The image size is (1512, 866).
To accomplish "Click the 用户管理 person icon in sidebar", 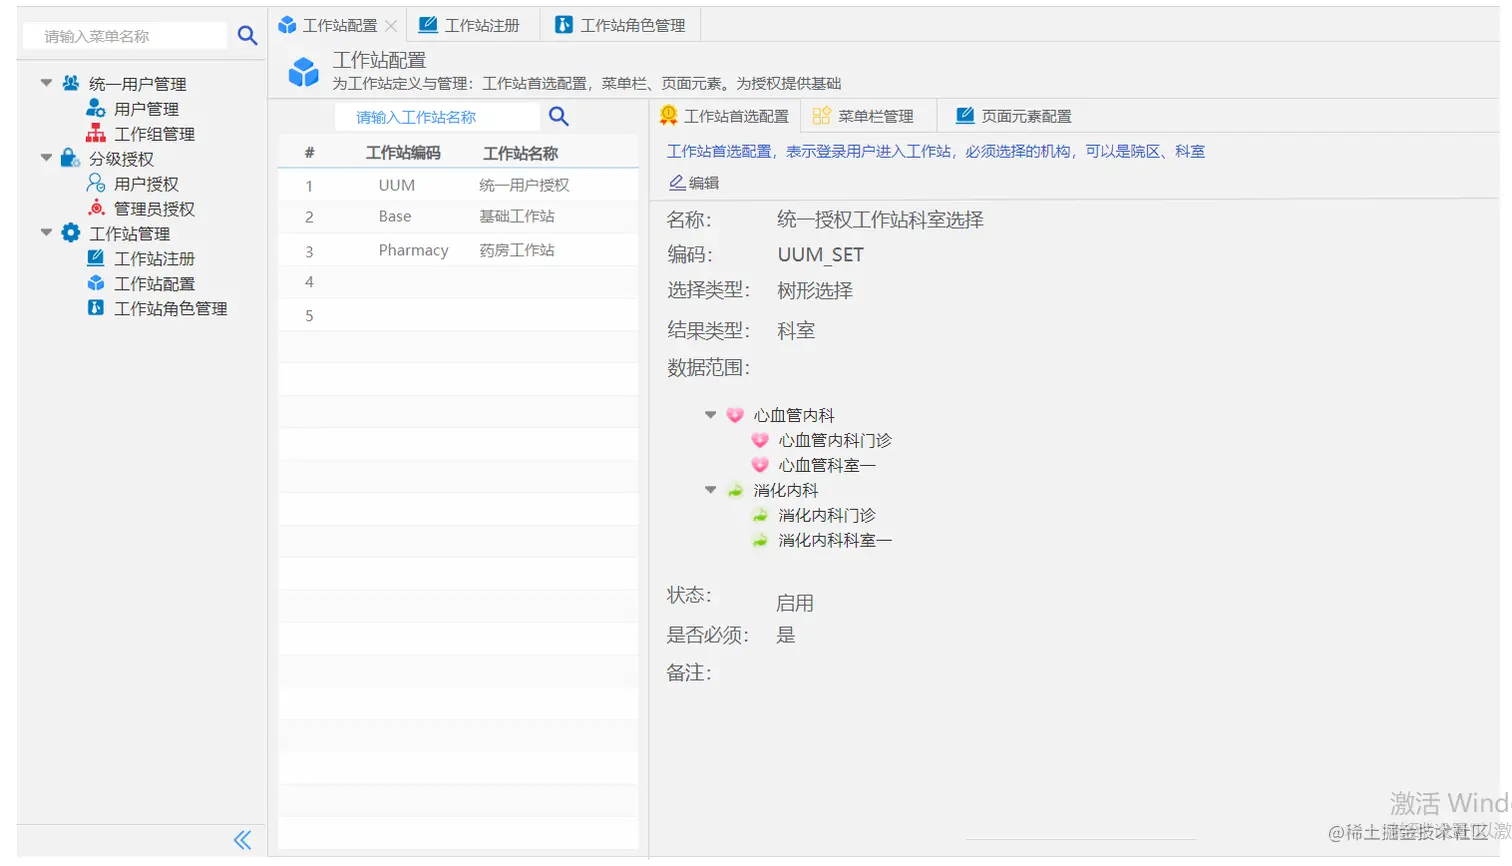I will click(96, 108).
